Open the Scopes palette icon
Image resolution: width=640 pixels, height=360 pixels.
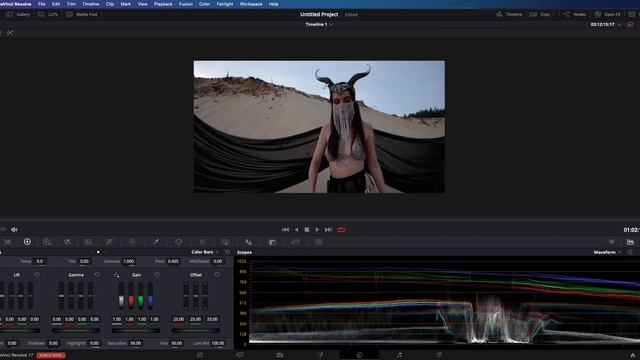click(630, 242)
